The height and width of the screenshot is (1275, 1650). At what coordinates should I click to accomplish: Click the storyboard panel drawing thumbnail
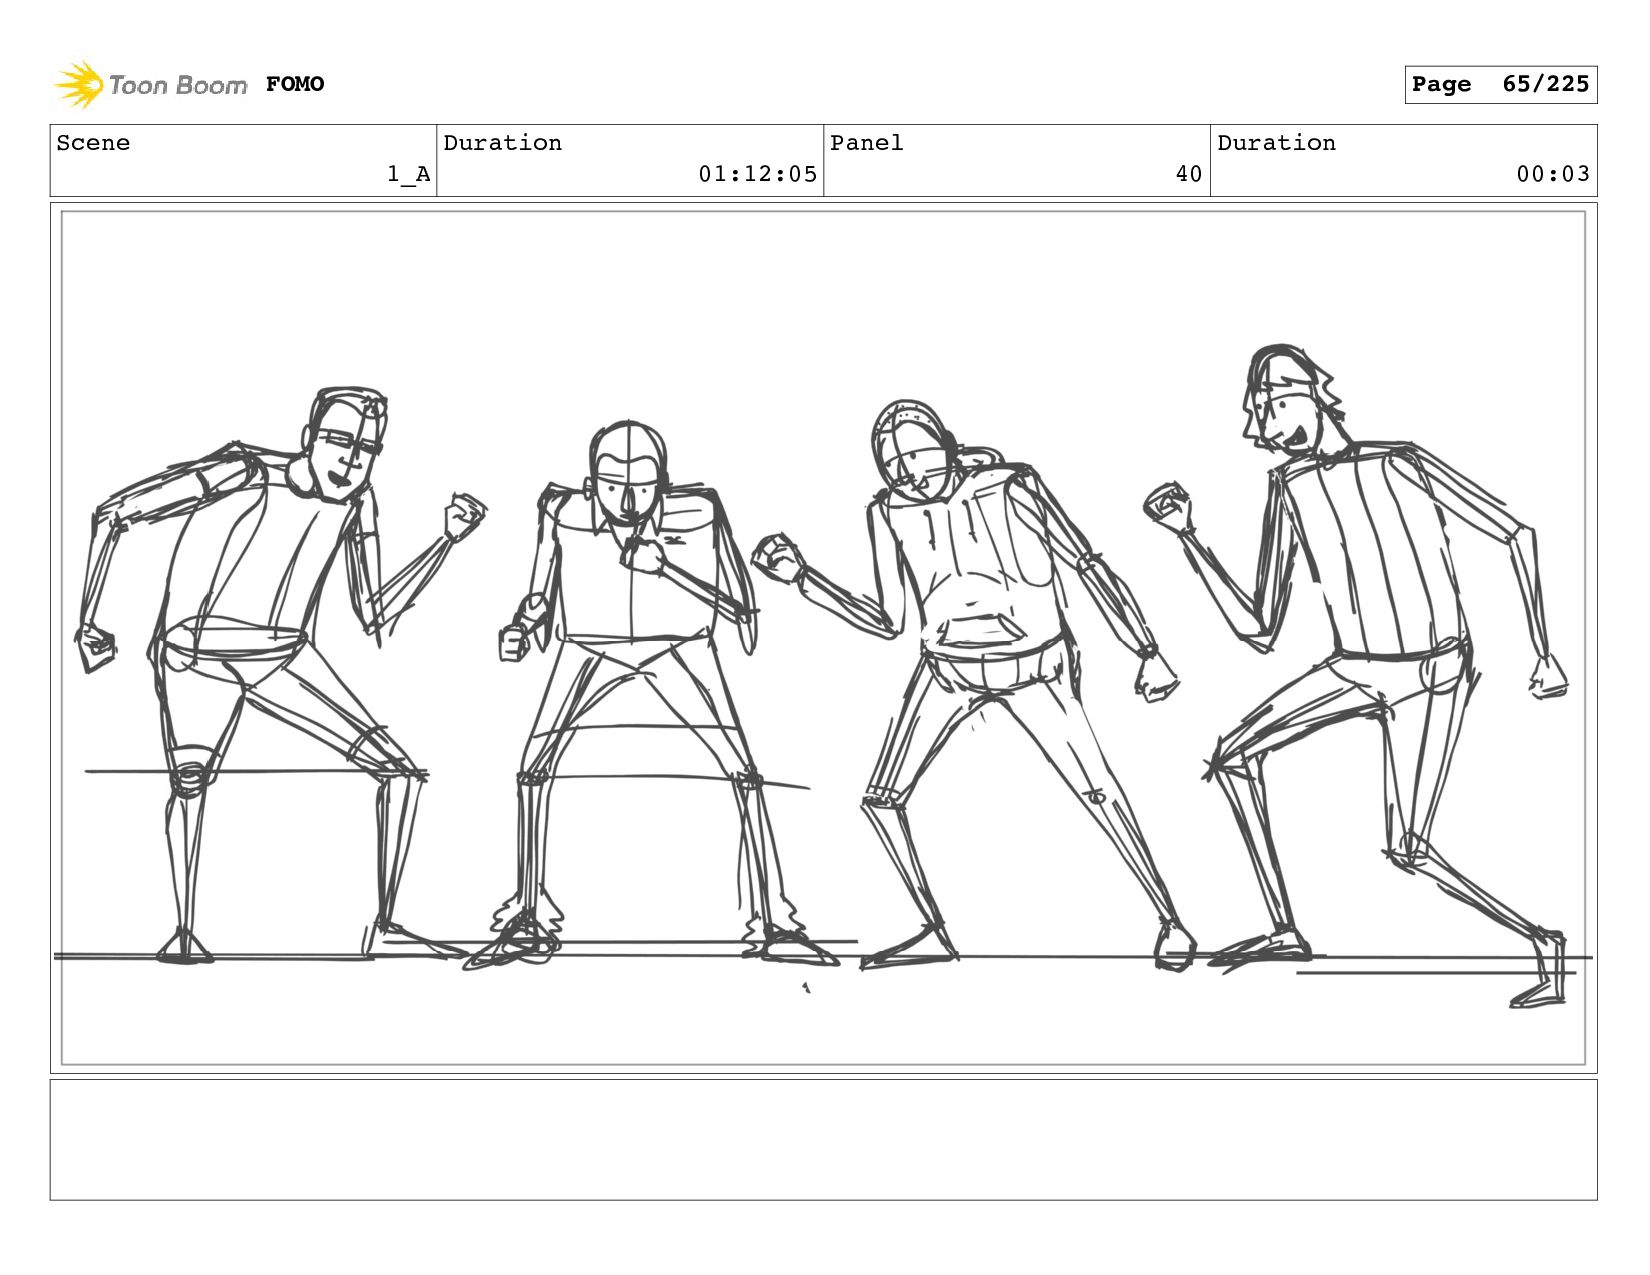coord(824,638)
